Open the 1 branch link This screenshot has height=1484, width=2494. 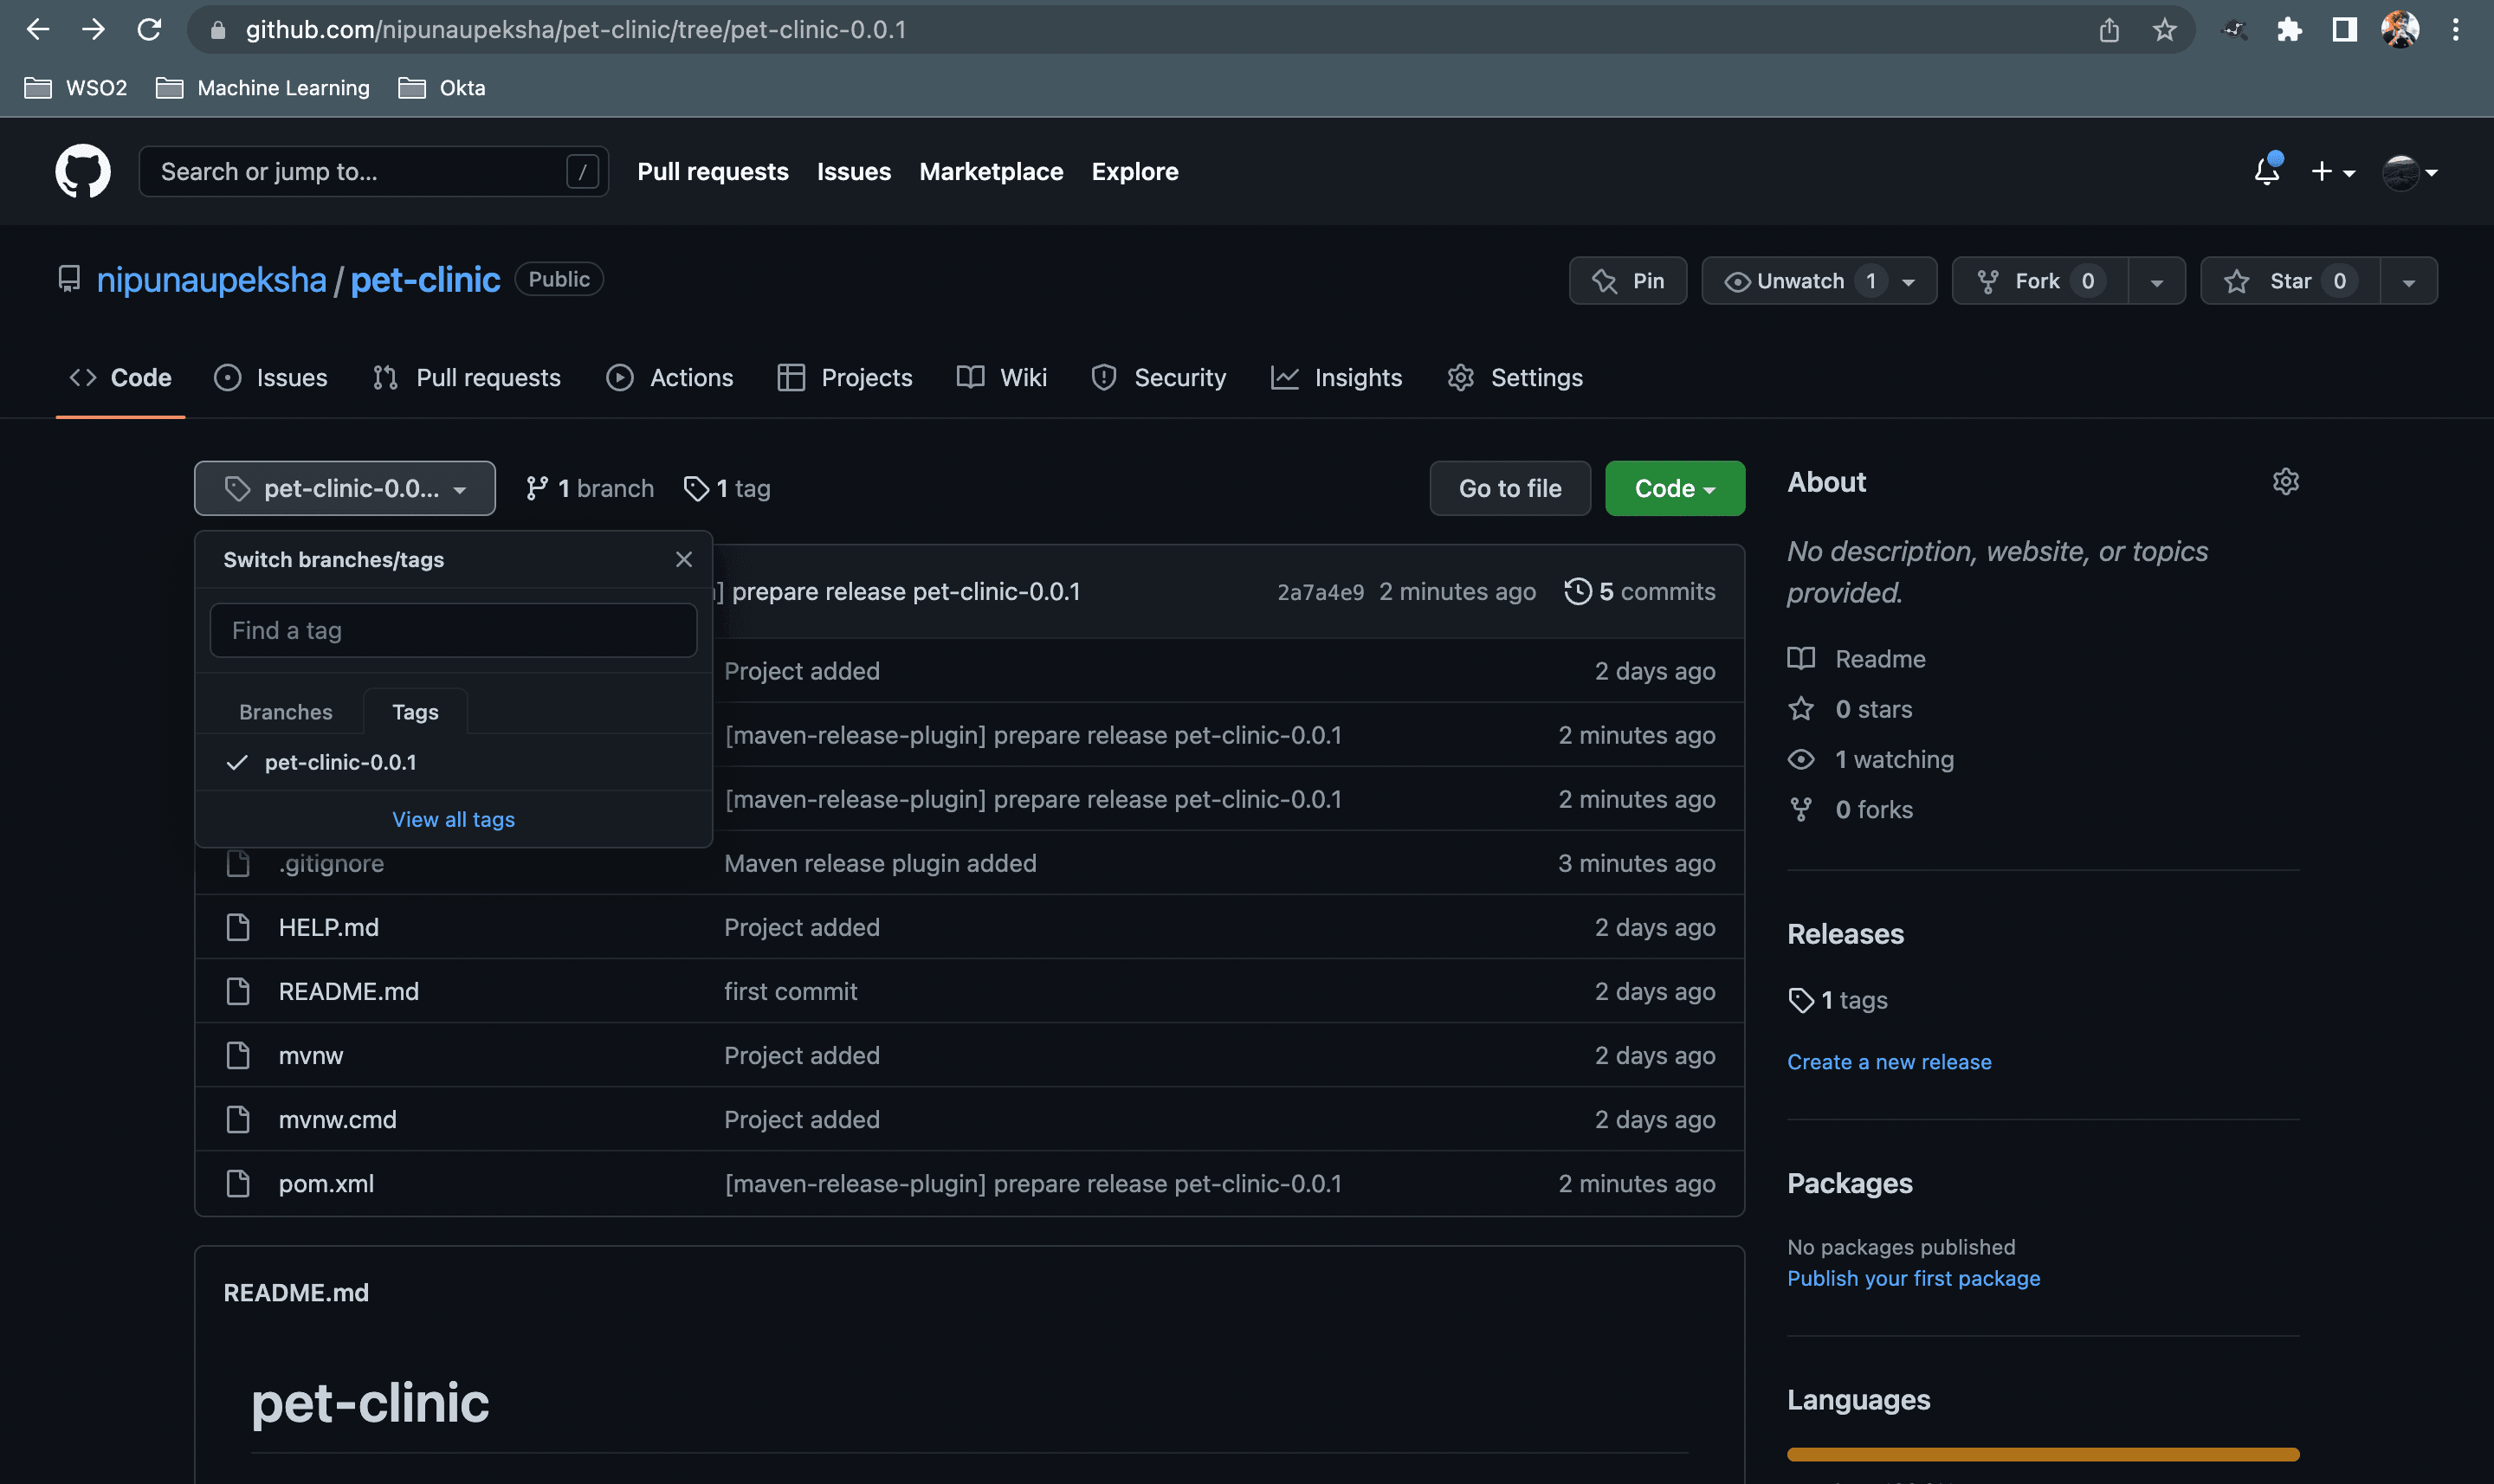coord(590,488)
